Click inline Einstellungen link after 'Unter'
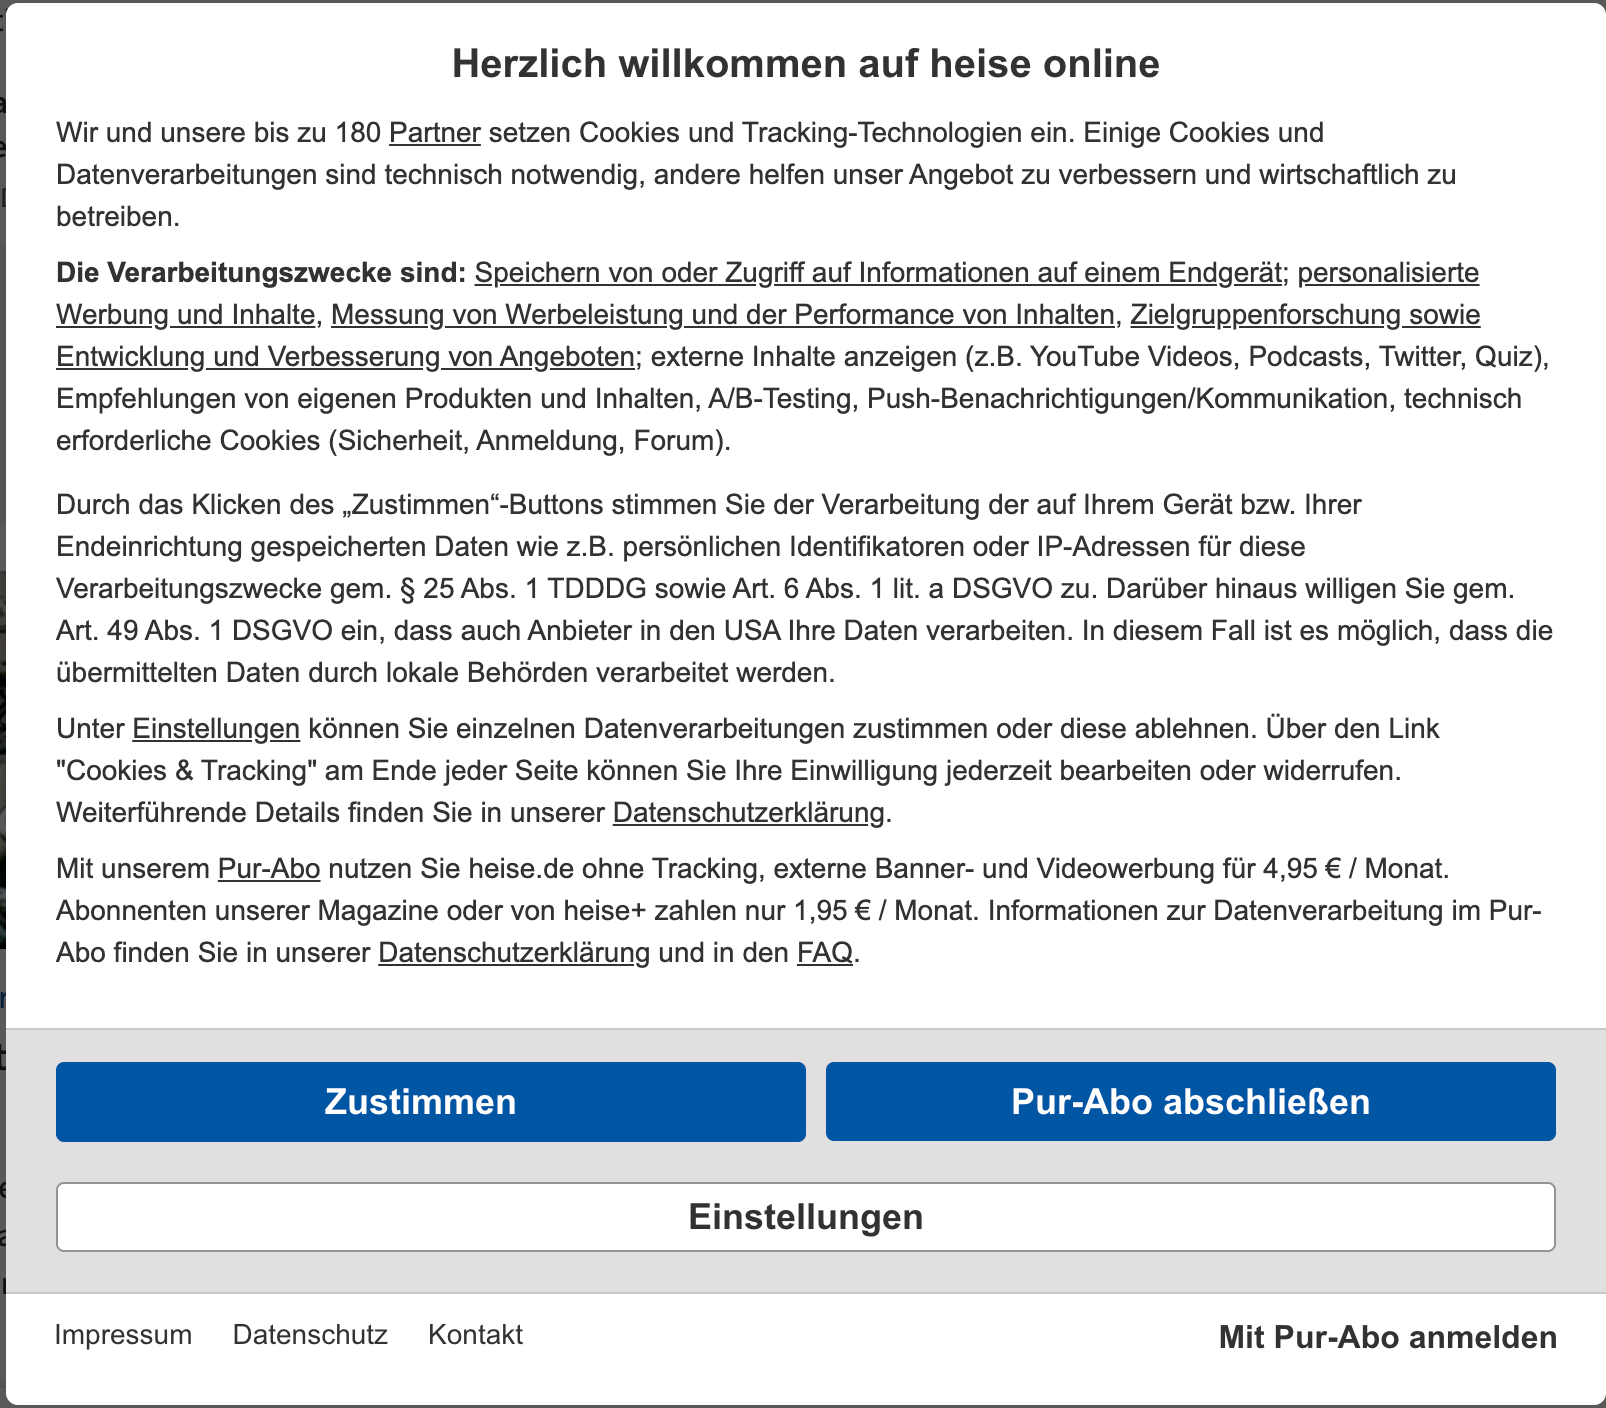The width and height of the screenshot is (1606, 1408). tap(216, 729)
